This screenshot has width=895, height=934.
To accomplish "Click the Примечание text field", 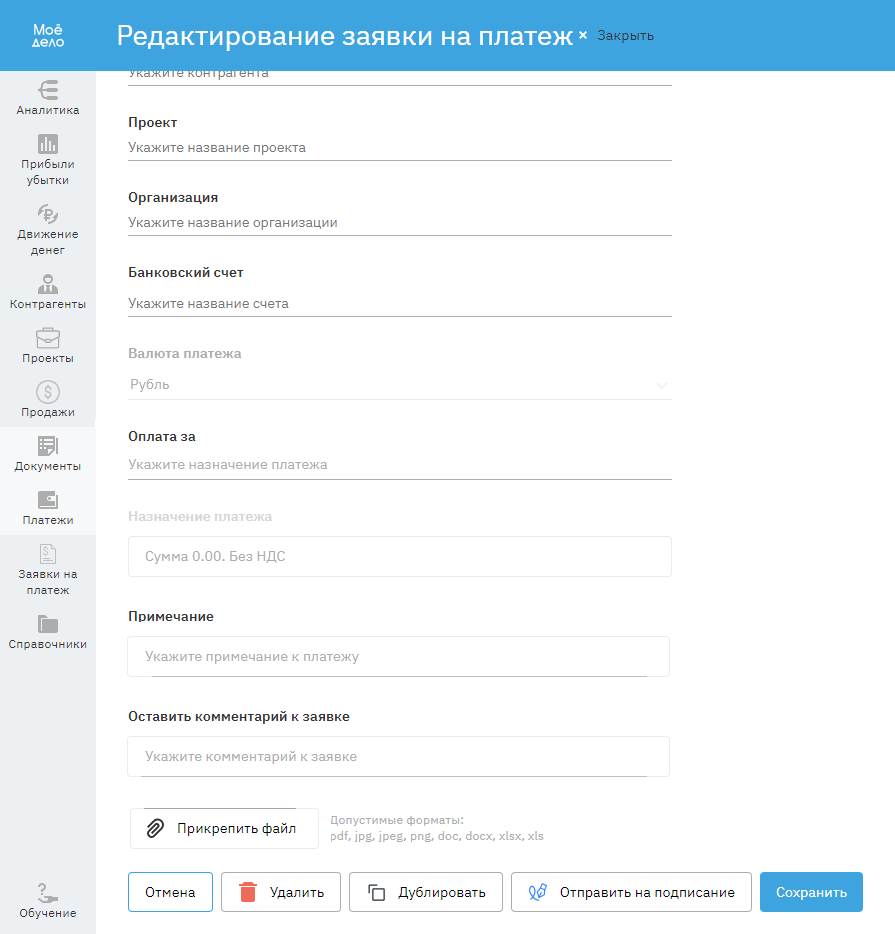I will coord(398,657).
